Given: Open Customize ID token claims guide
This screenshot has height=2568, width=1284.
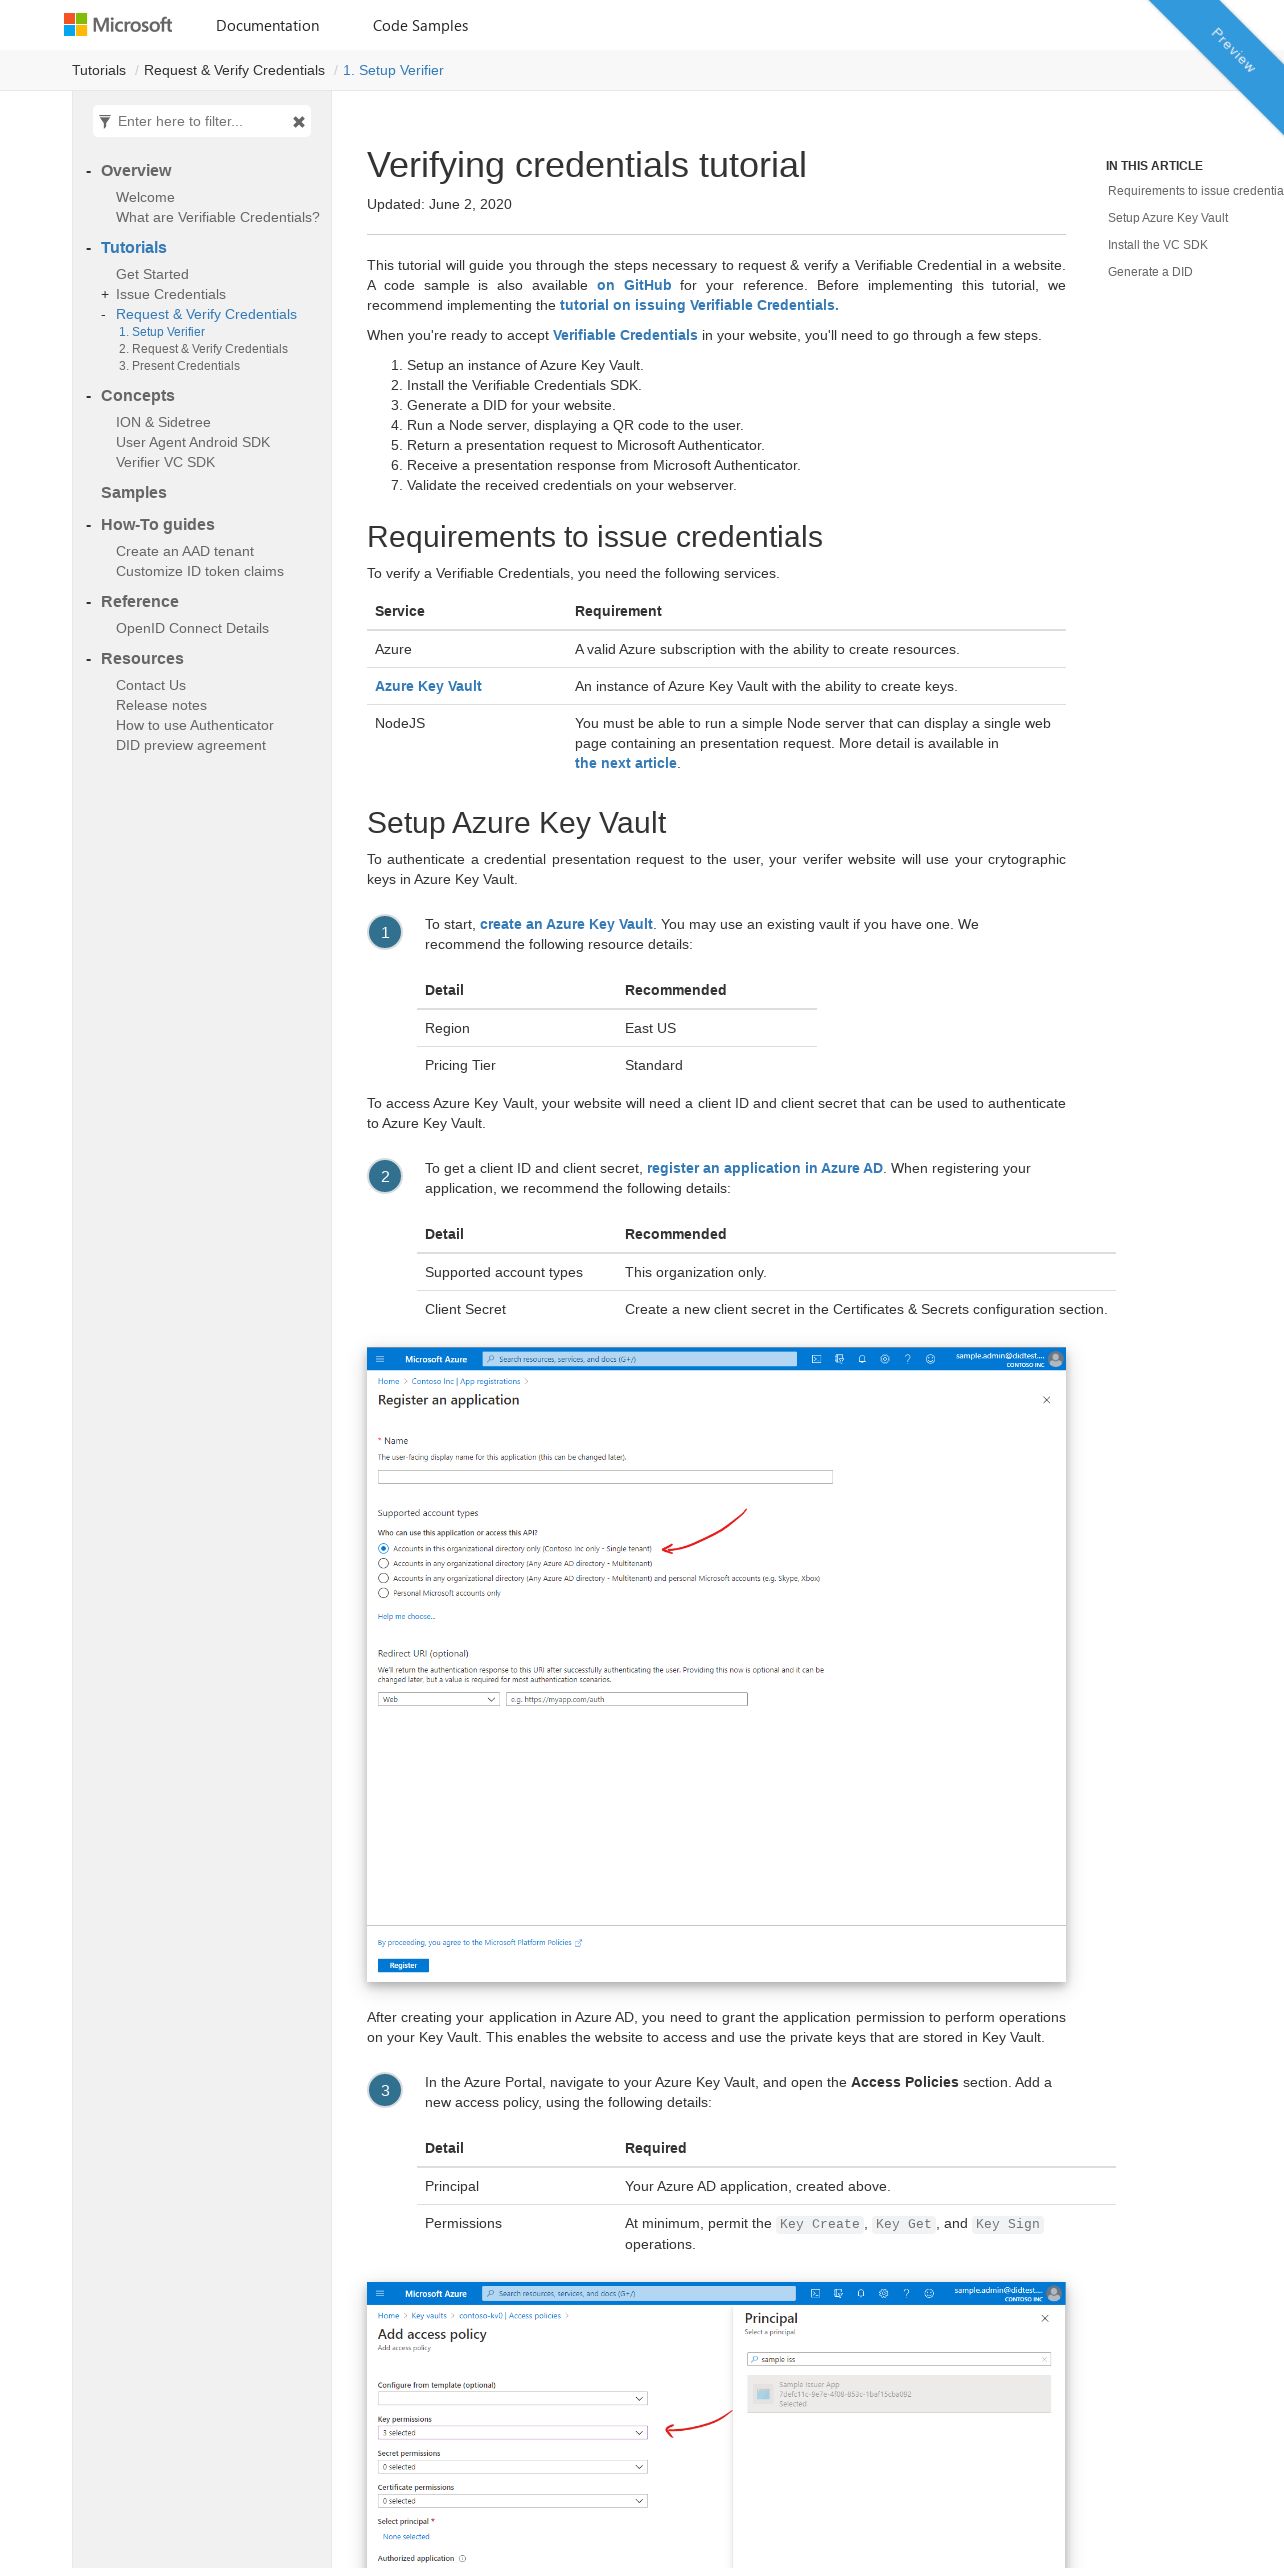Looking at the screenshot, I should coord(200,571).
